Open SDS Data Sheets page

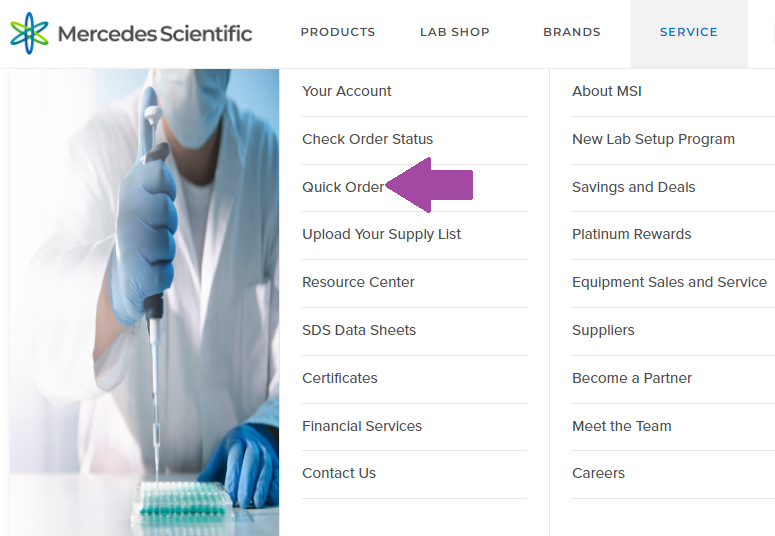pyautogui.click(x=359, y=330)
